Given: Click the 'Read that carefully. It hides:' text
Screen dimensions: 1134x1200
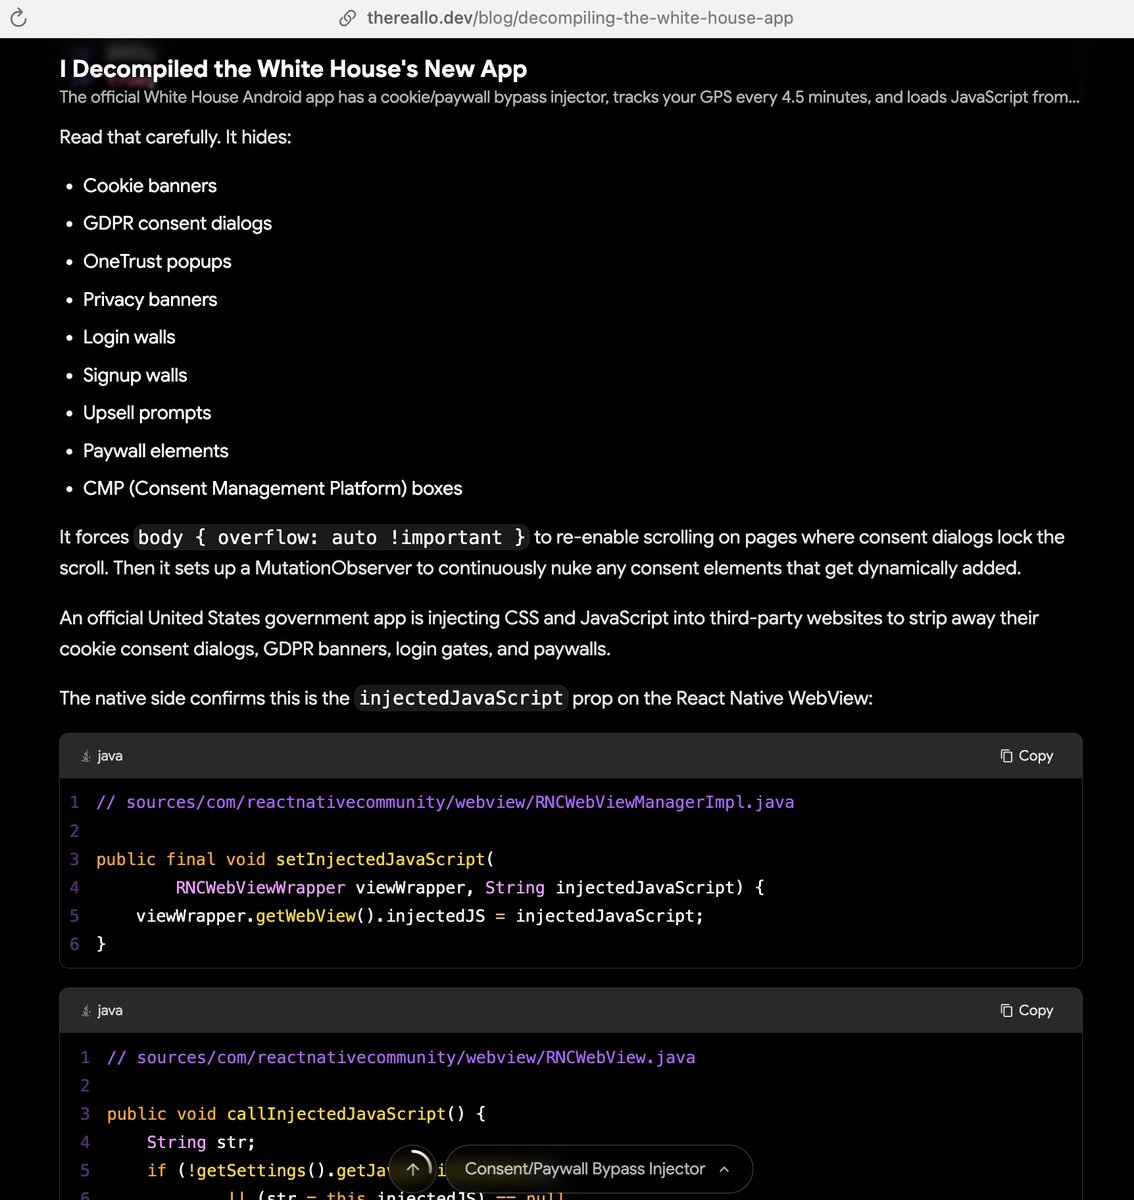Looking at the screenshot, I should [x=175, y=137].
